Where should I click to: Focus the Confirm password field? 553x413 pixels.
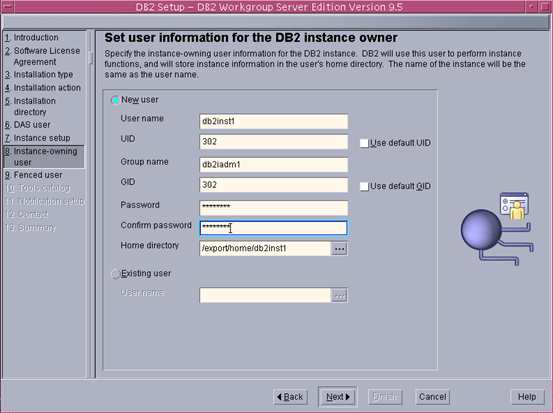[274, 228]
